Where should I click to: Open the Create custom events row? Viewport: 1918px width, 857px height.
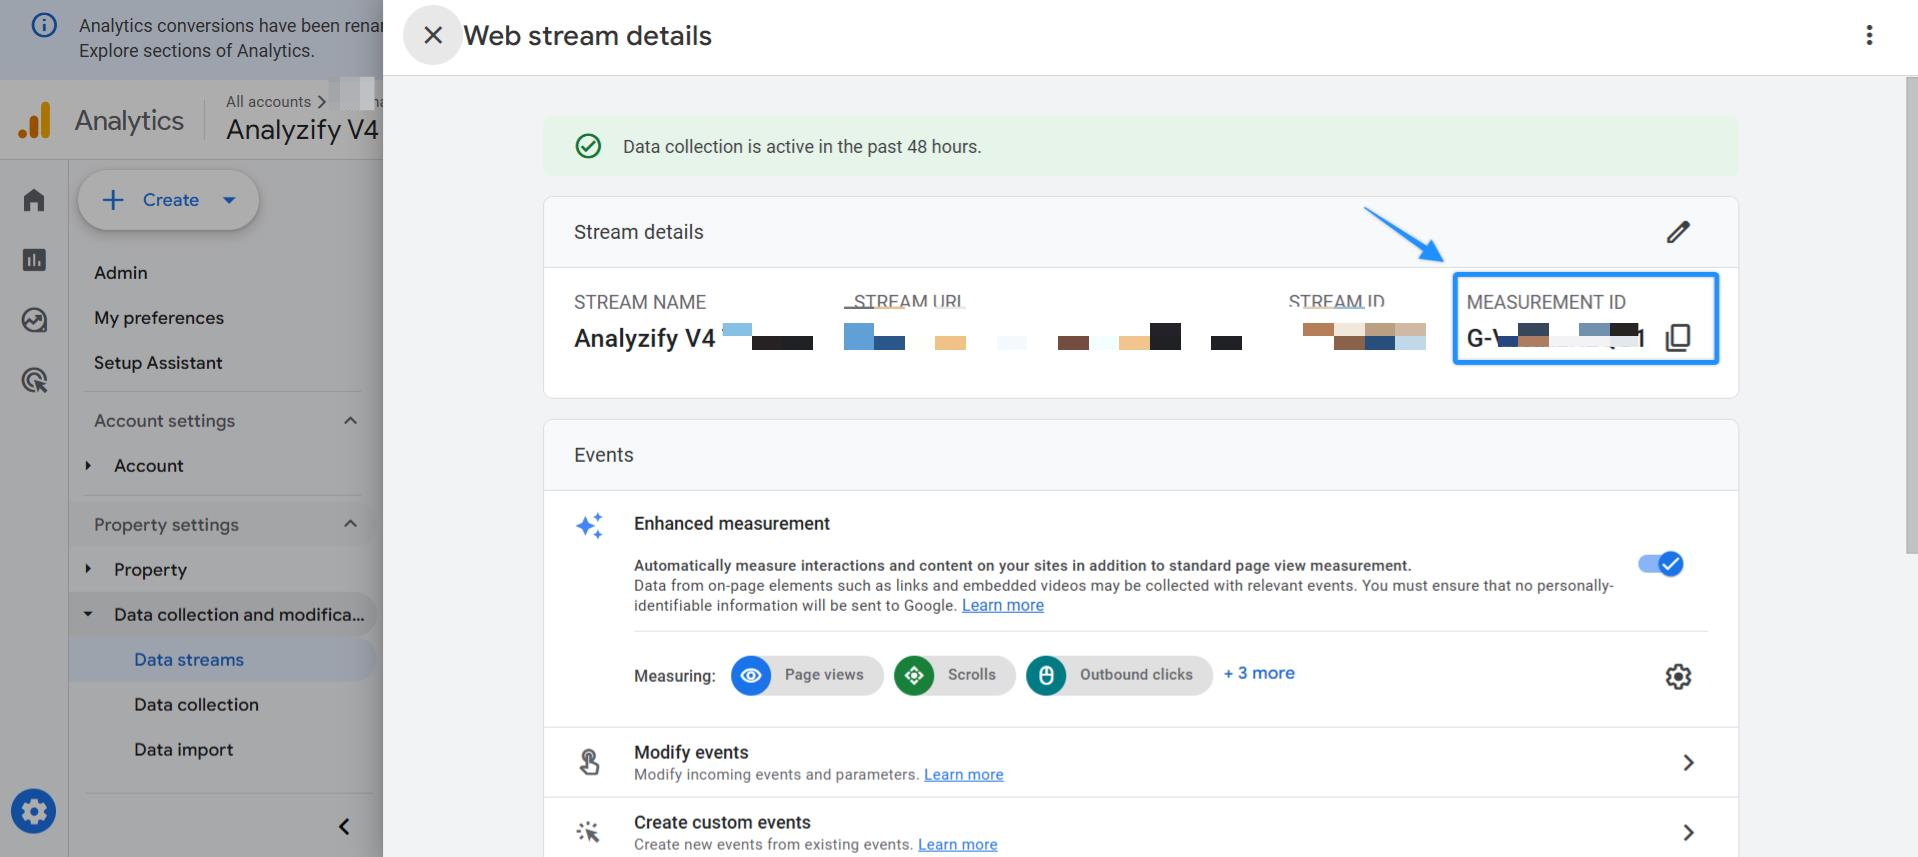(1140, 828)
